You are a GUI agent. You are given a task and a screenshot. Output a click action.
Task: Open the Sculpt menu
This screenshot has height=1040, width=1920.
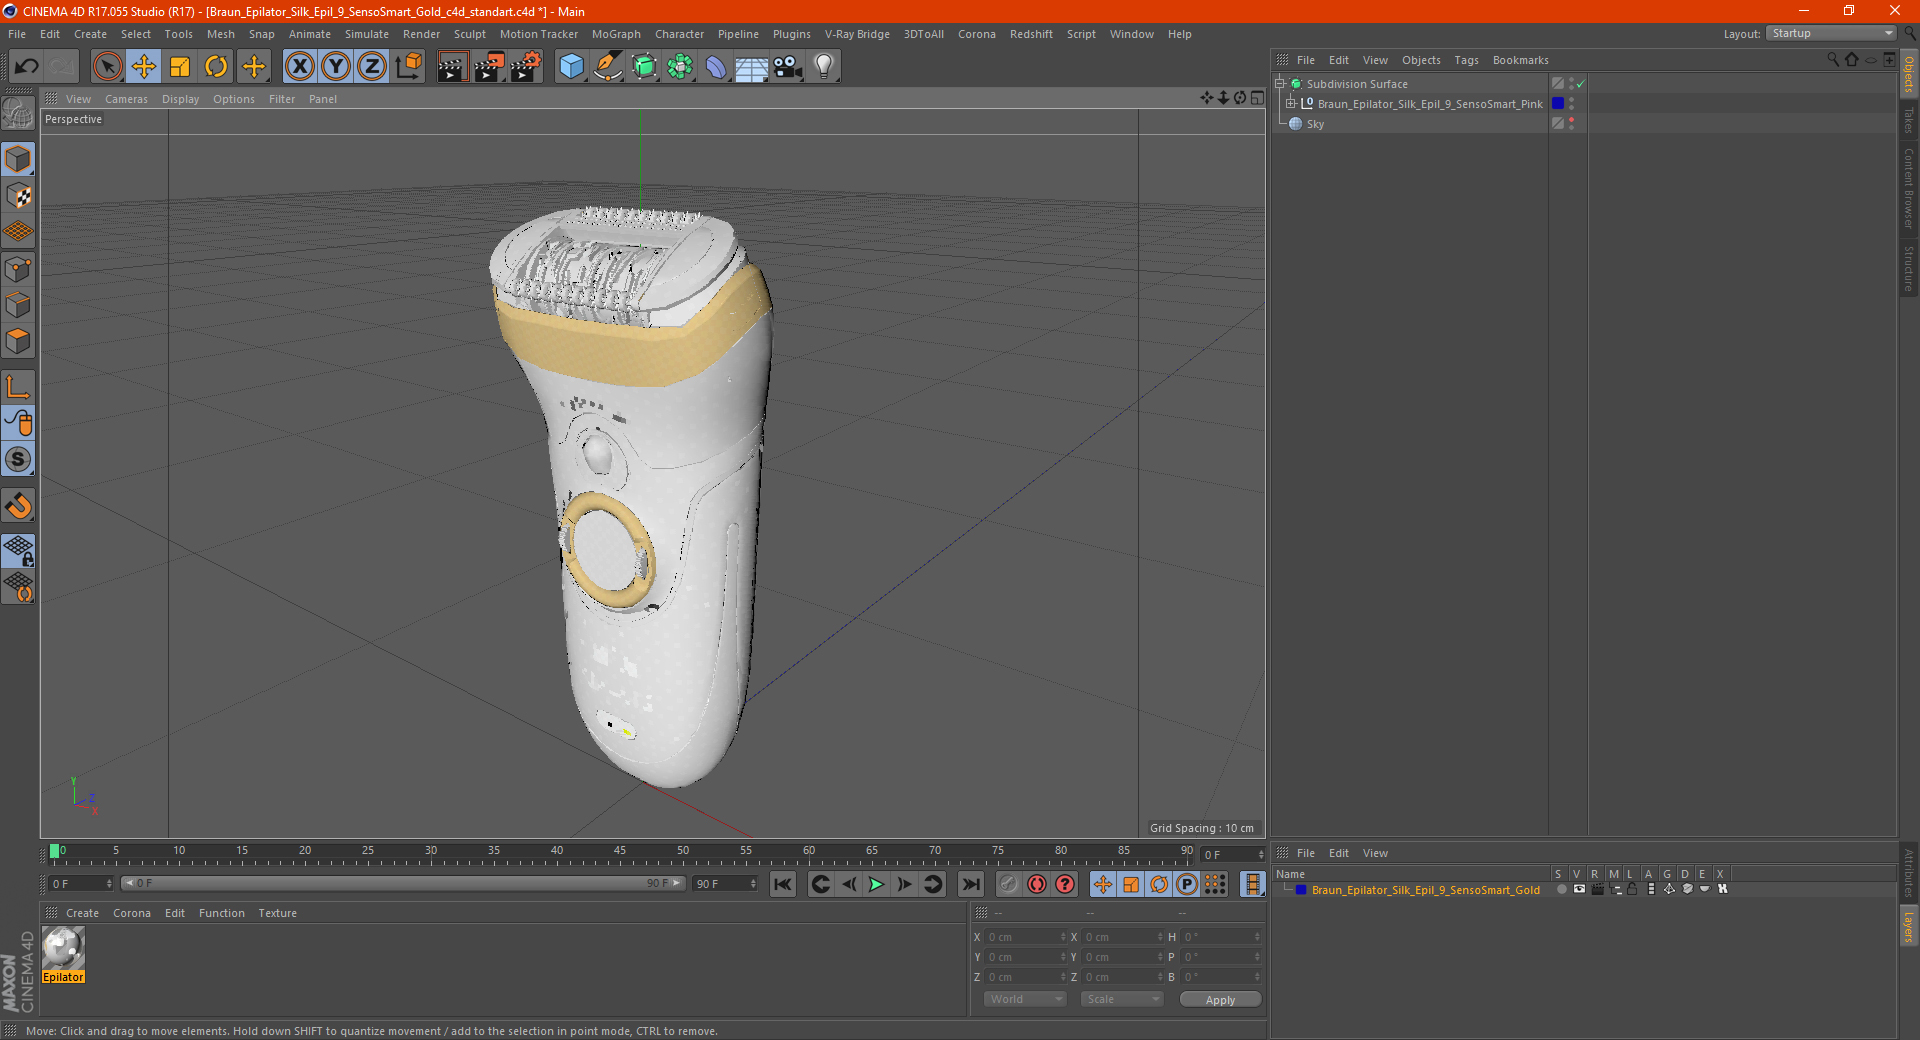tap(469, 34)
